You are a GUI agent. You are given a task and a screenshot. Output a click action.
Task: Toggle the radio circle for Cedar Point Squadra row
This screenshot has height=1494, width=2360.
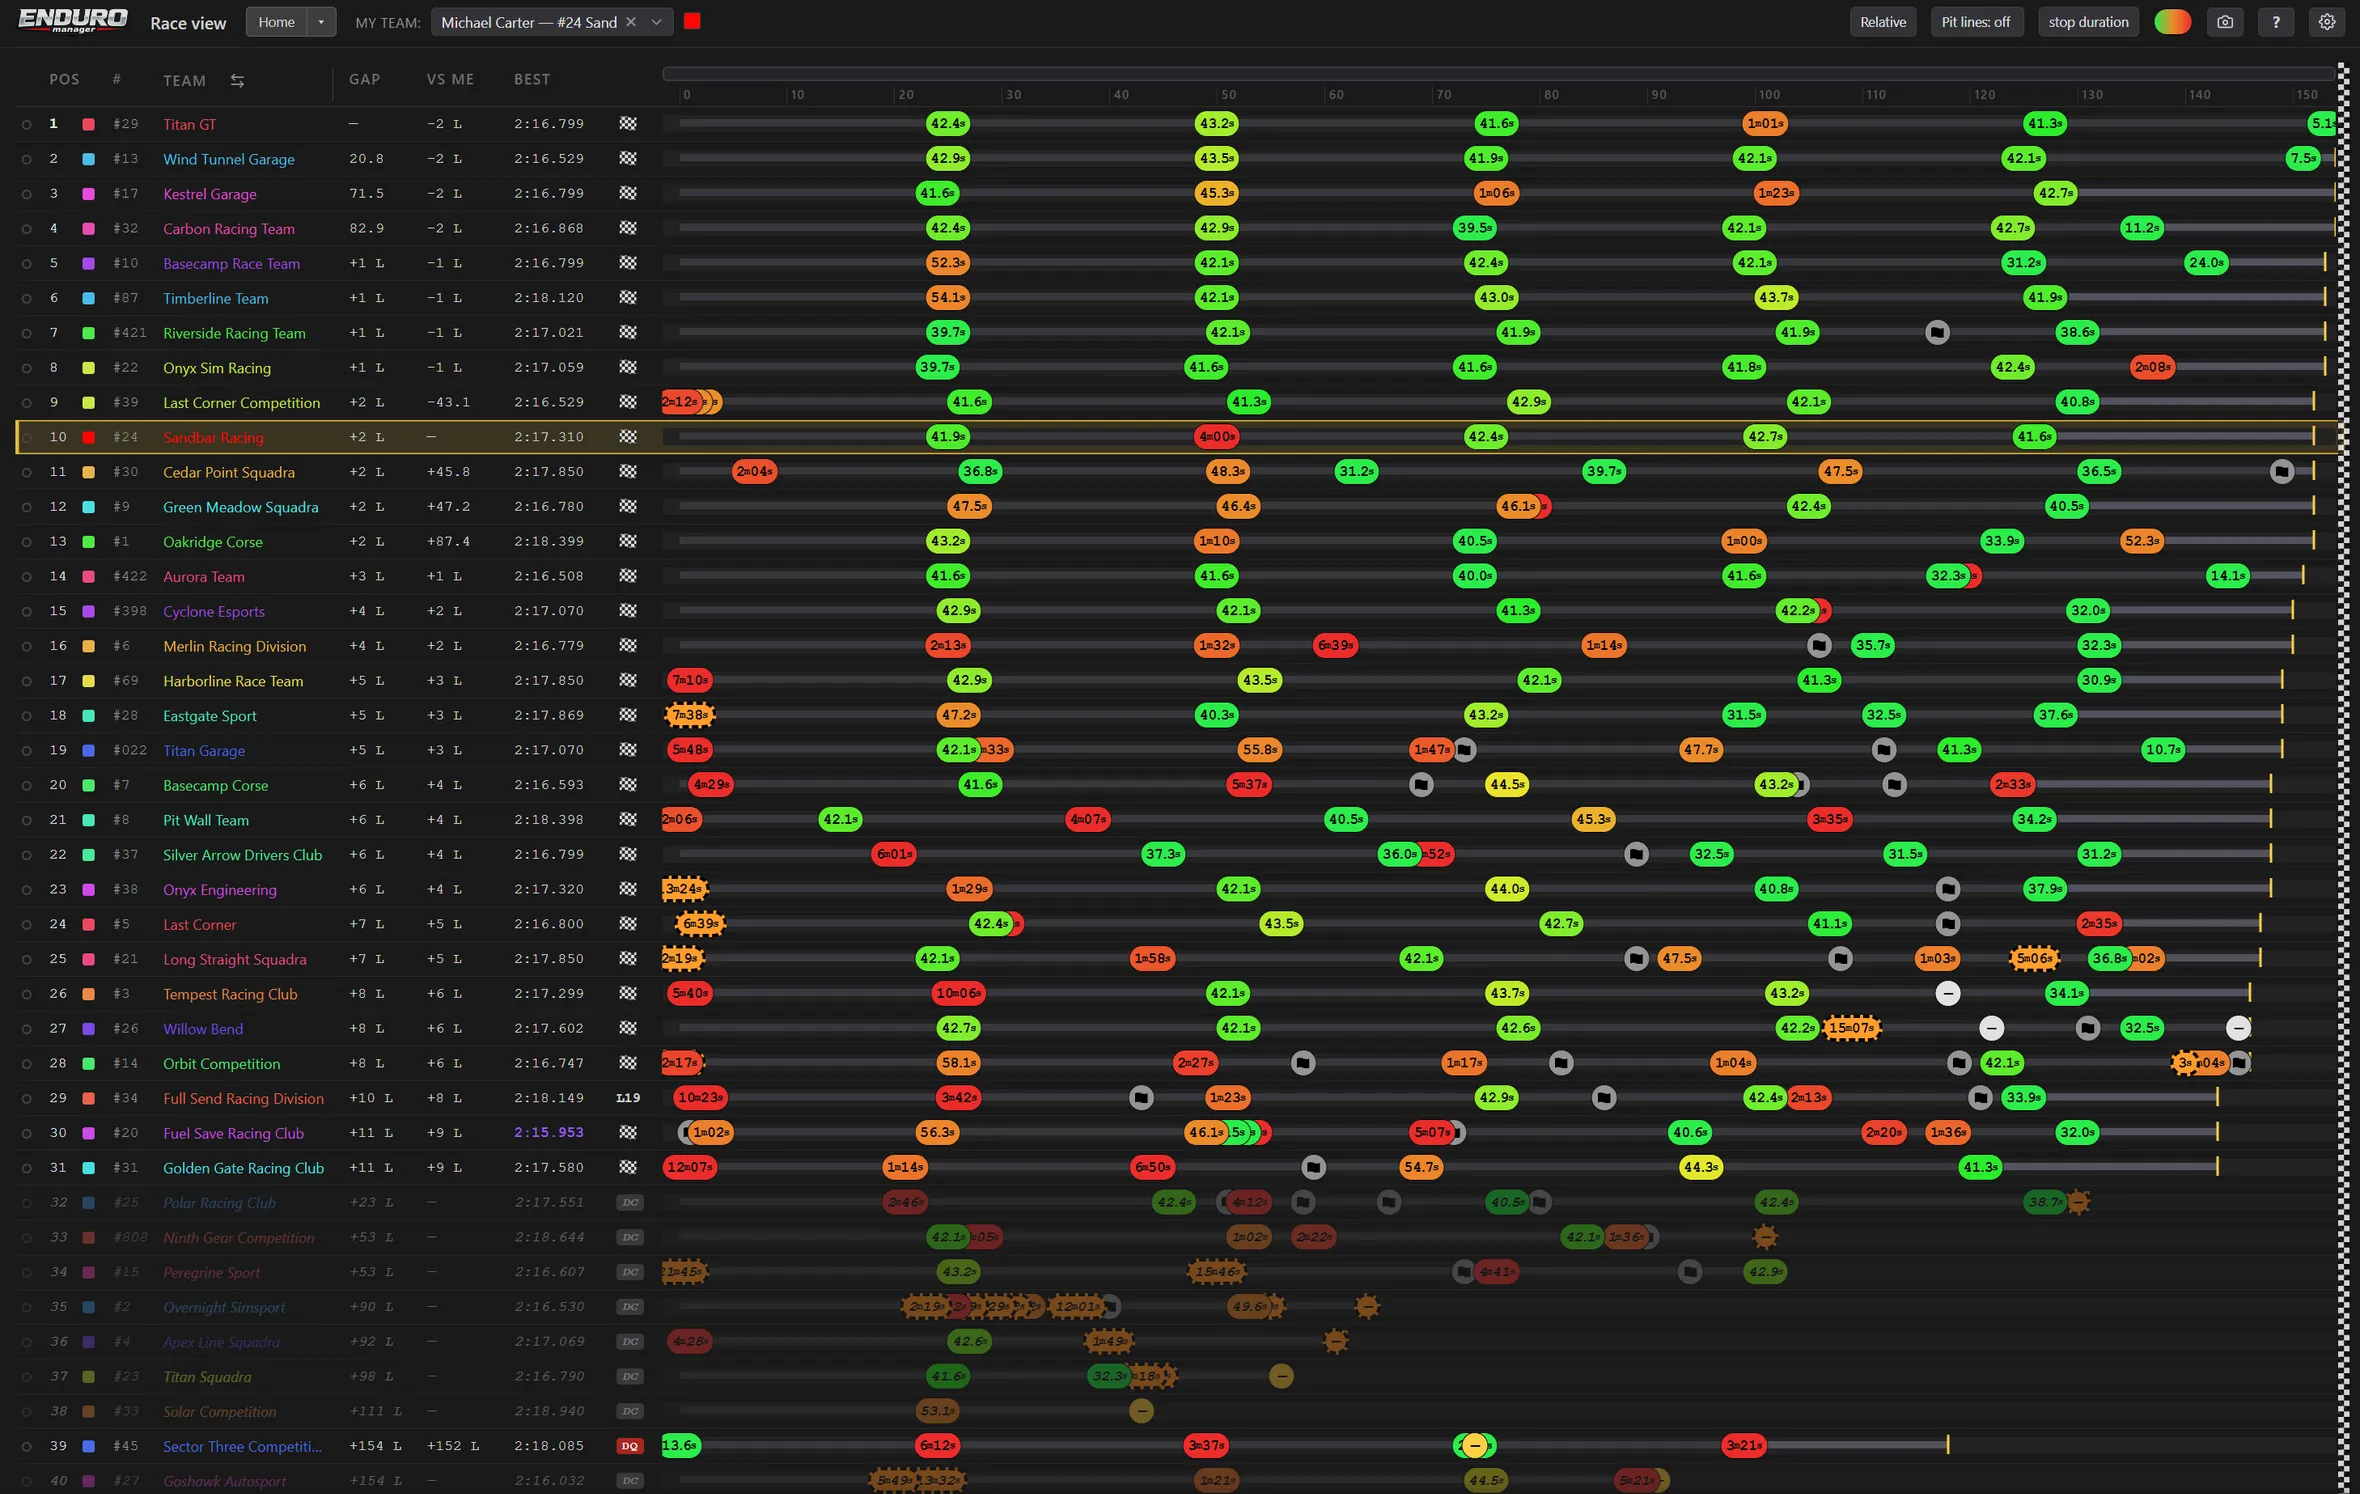click(27, 472)
